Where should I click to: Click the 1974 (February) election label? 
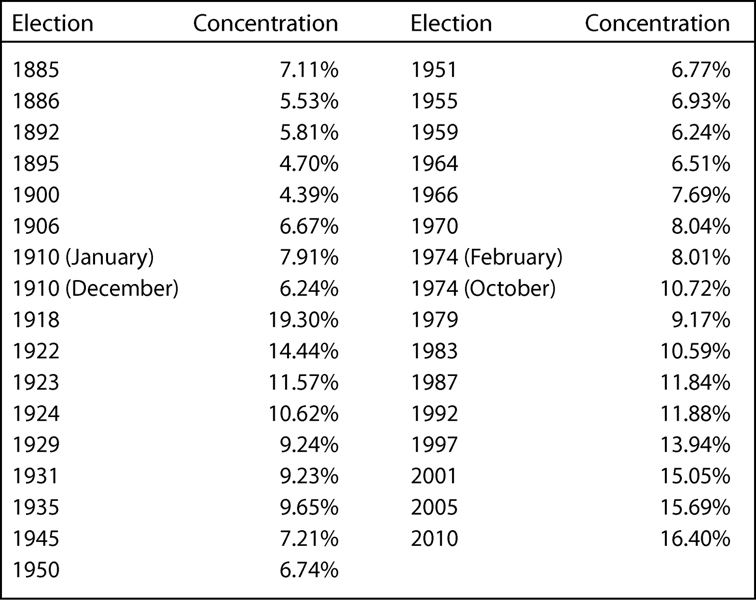pos(486,258)
